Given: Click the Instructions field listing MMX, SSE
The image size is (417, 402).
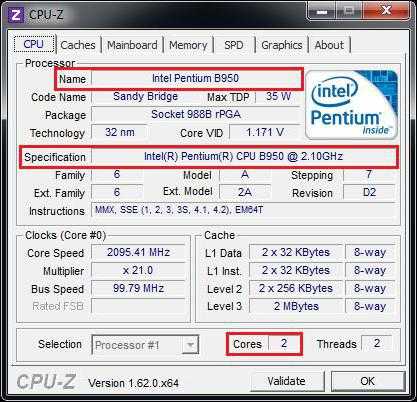Looking at the screenshot, I should click(243, 210).
